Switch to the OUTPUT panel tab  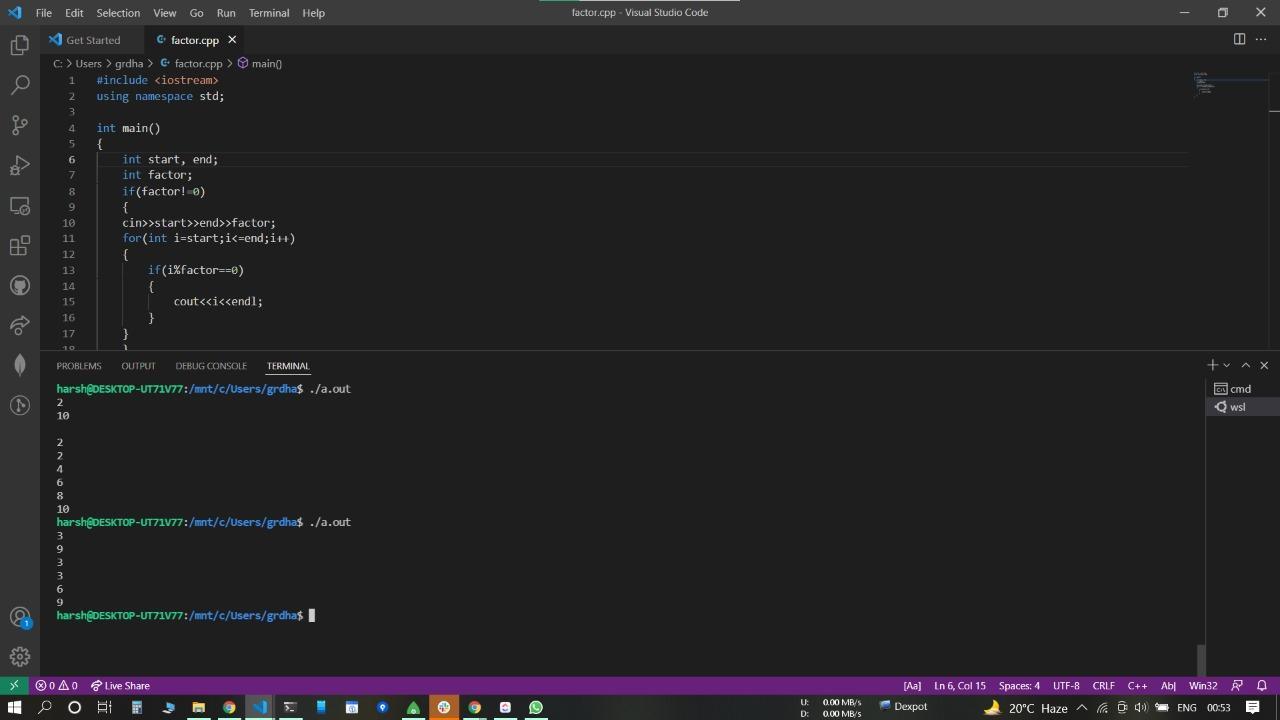click(138, 366)
